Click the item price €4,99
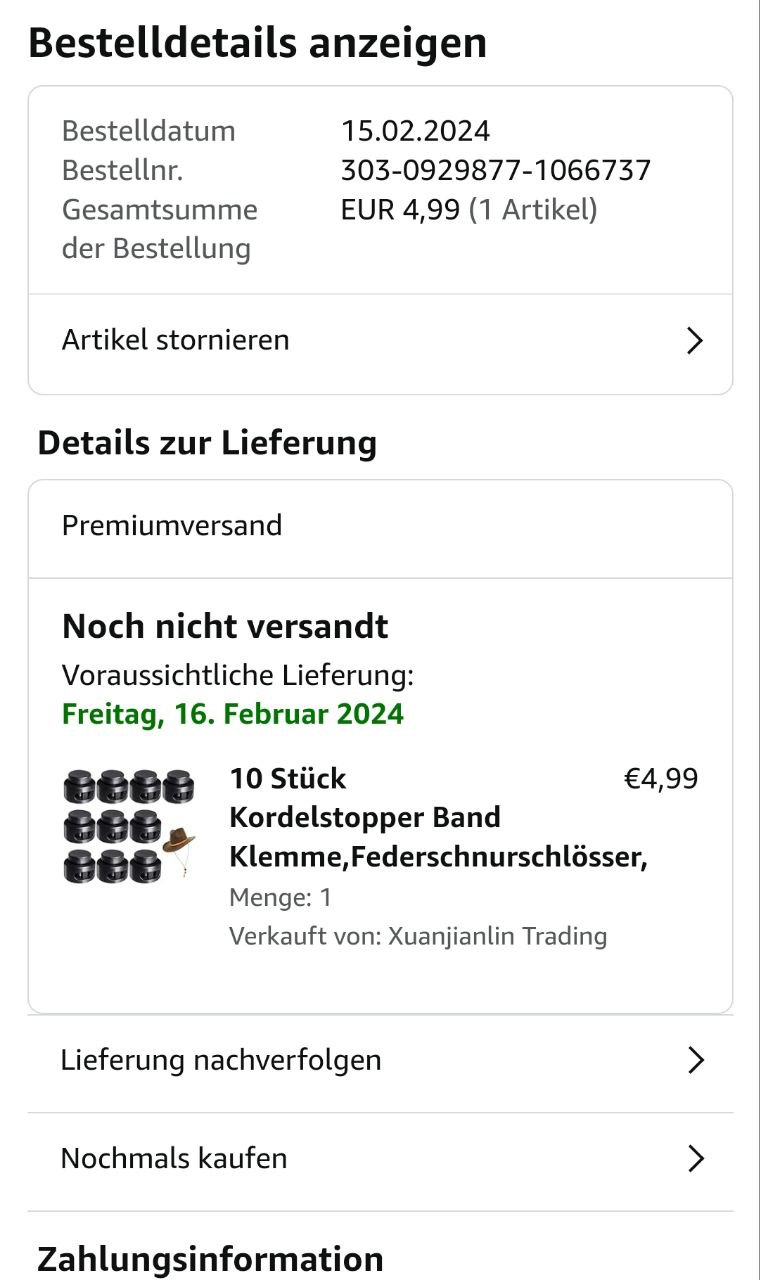760x1280 pixels. [x=661, y=779]
